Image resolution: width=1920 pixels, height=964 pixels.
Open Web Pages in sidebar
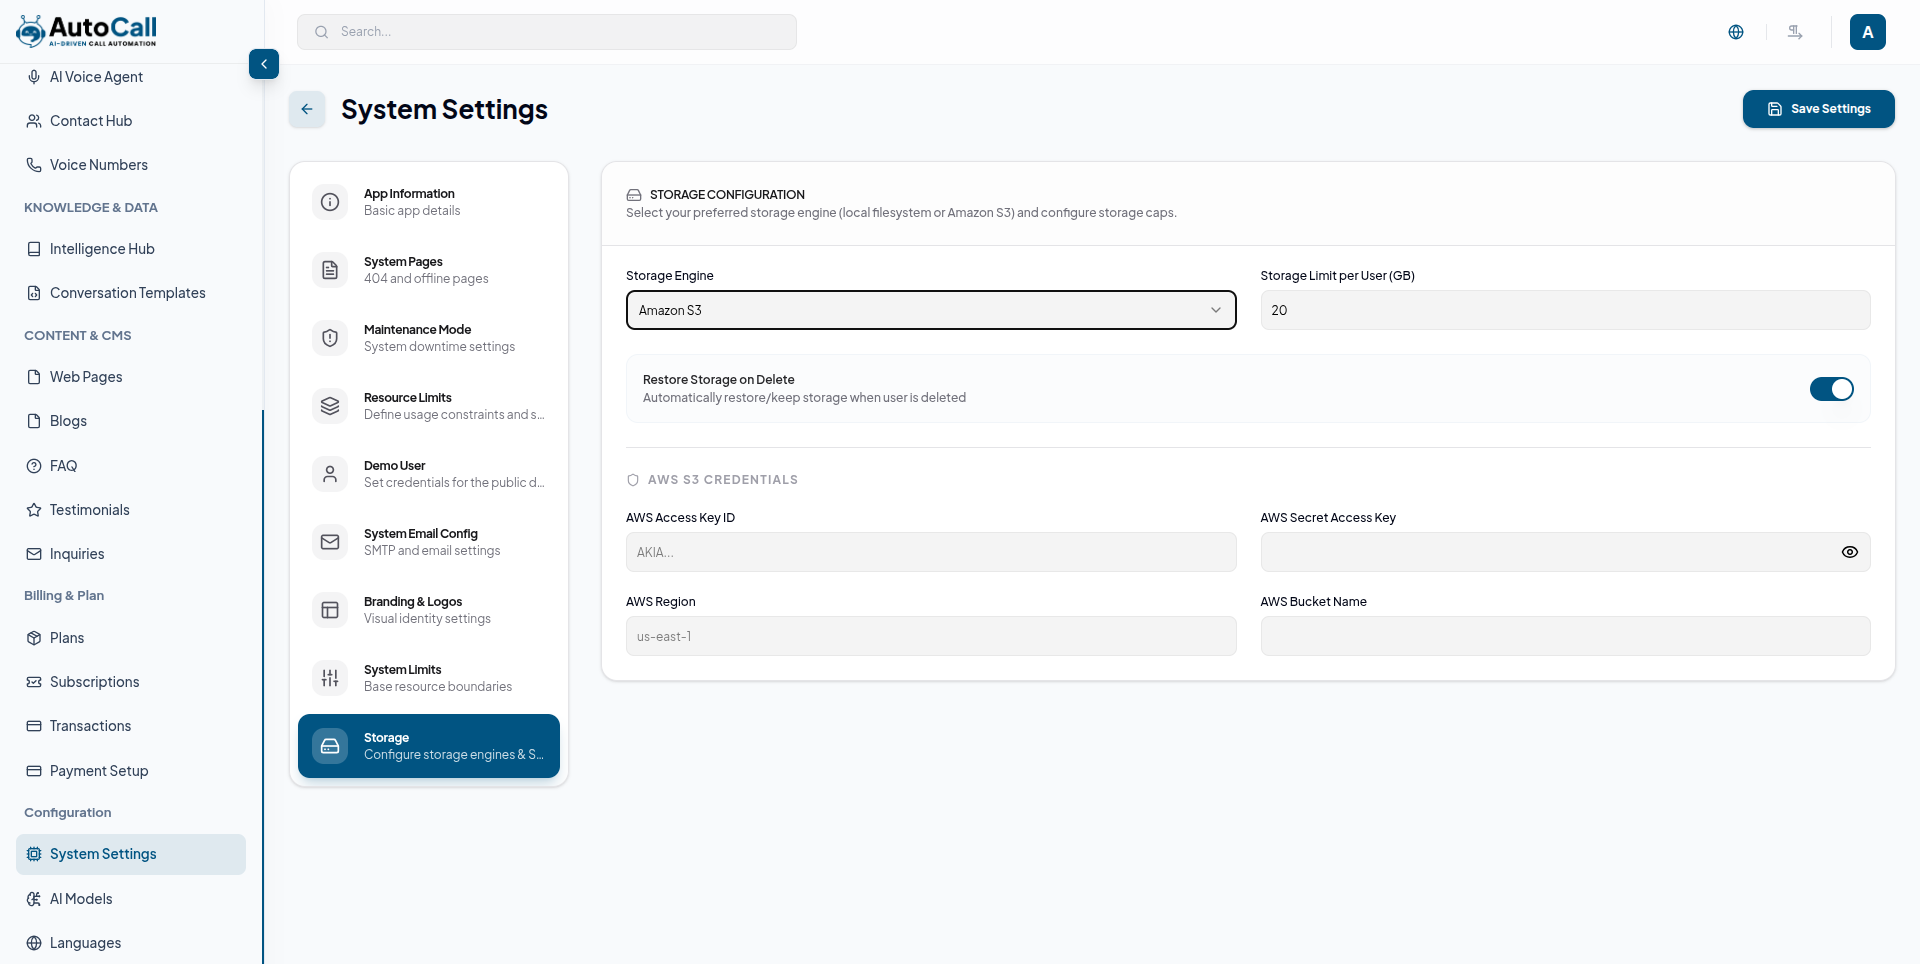point(131,377)
